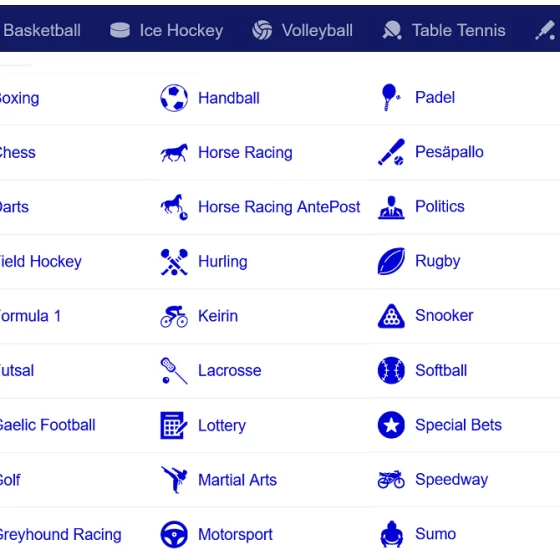Image resolution: width=560 pixels, height=560 pixels.
Task: Click the Sumo wrestler icon
Action: pyautogui.click(x=391, y=534)
